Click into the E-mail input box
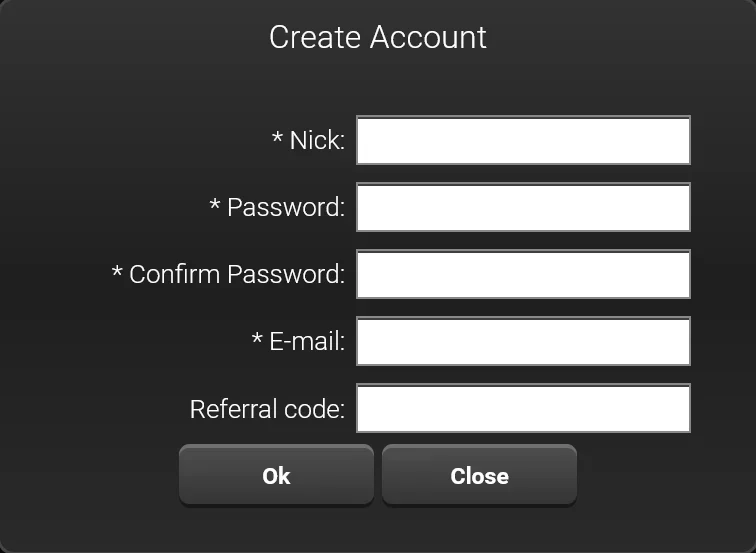This screenshot has width=756, height=553. coord(523,342)
